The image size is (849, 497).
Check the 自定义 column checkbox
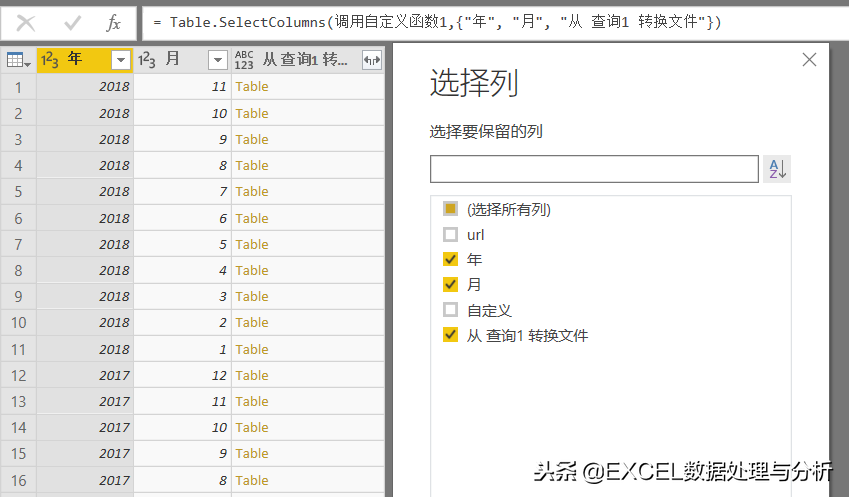(x=450, y=310)
